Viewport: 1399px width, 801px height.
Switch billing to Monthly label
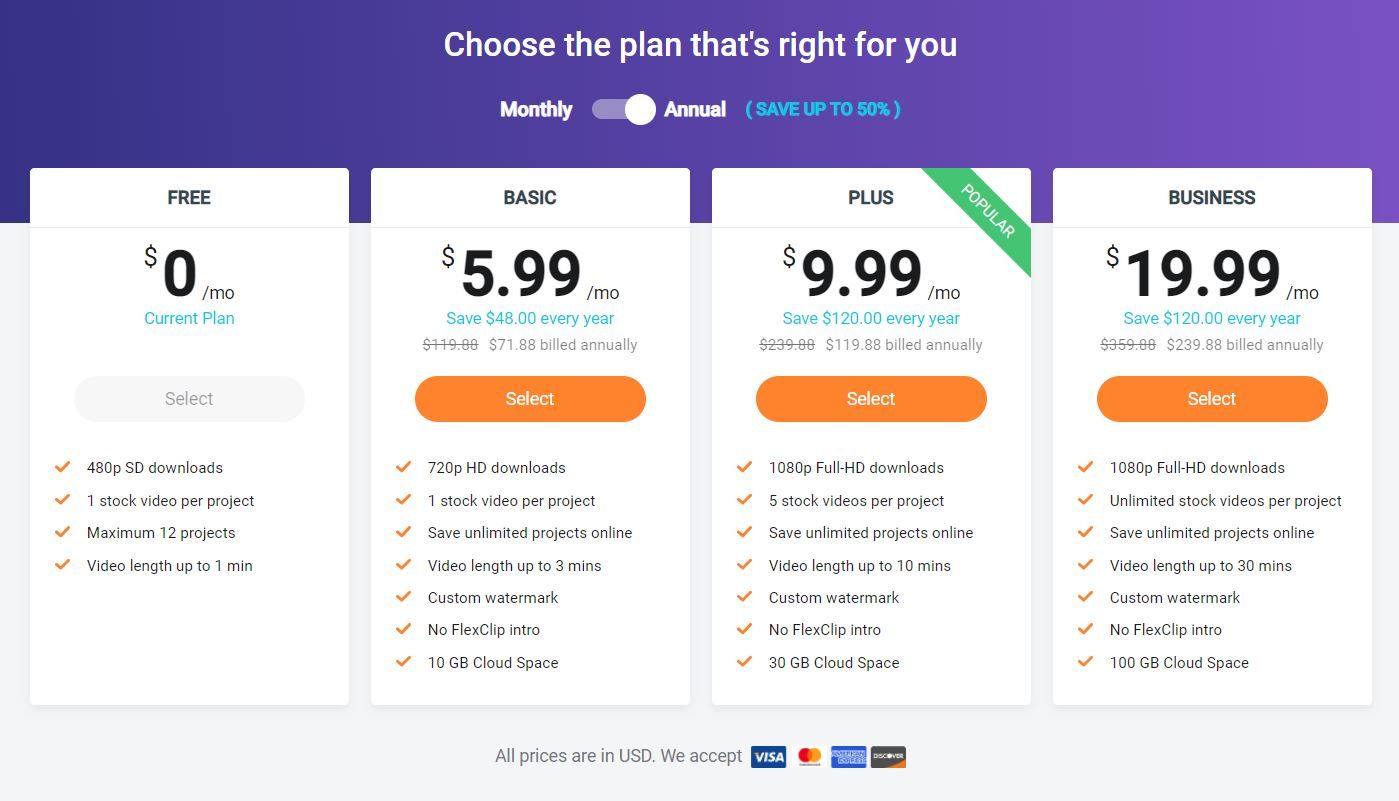[536, 109]
